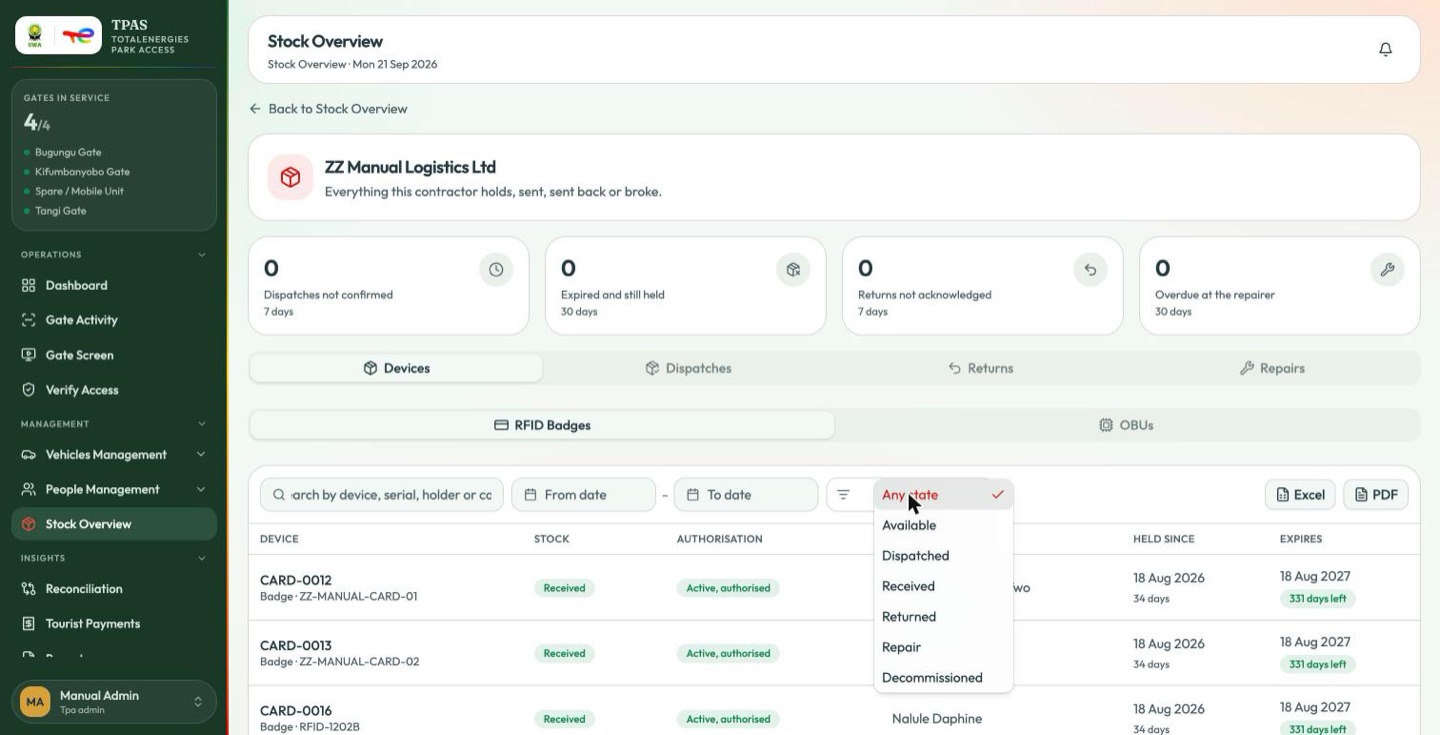The height and width of the screenshot is (735, 1440).
Task: Choose Available from the state list
Action: (943, 525)
